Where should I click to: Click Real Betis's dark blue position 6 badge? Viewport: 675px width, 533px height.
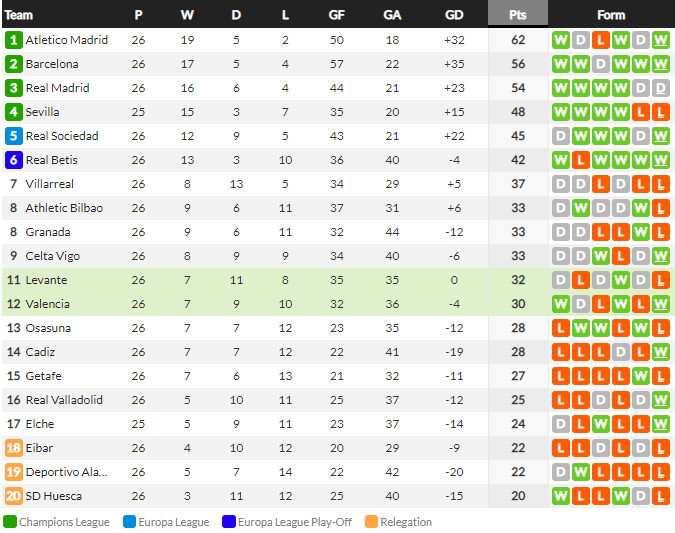(13, 160)
